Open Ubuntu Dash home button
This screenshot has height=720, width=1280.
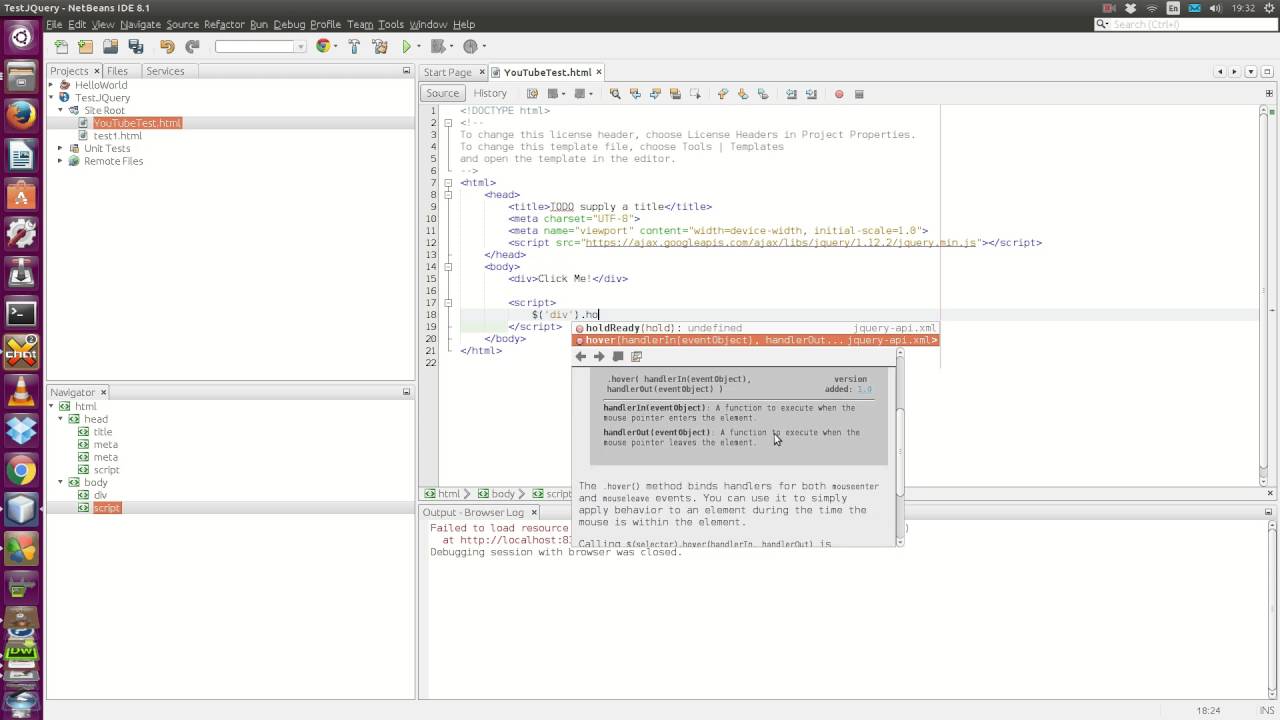coord(21,38)
